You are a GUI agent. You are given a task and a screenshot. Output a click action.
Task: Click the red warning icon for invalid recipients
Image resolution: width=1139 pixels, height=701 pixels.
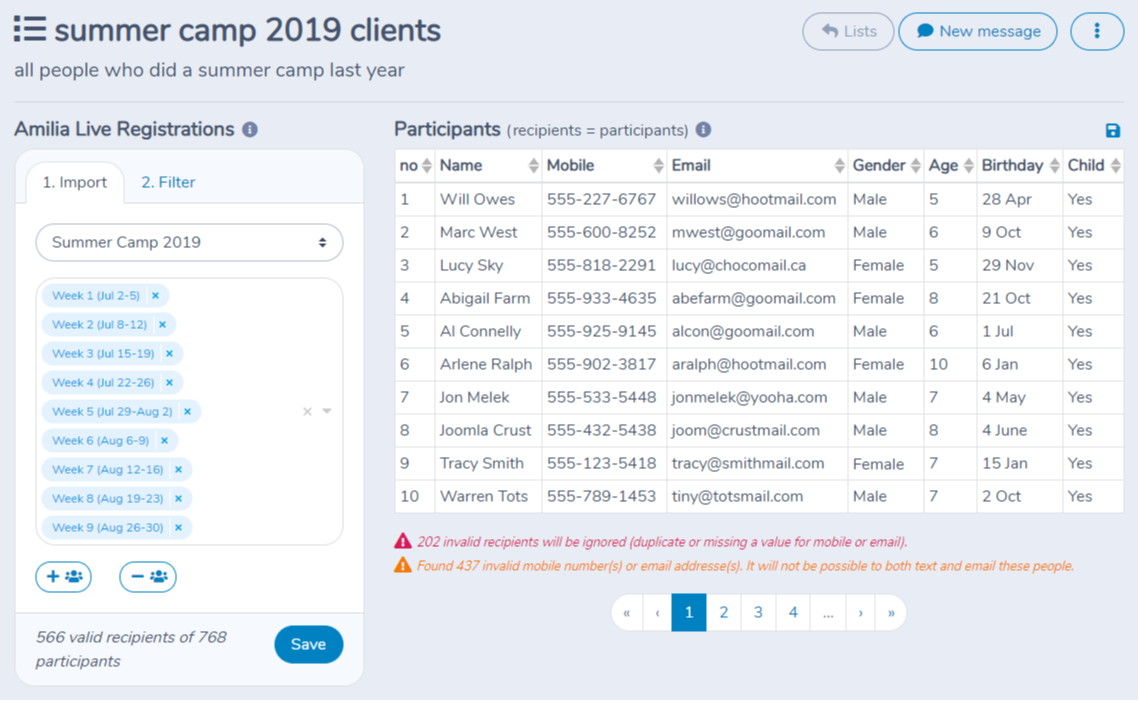pos(402,541)
